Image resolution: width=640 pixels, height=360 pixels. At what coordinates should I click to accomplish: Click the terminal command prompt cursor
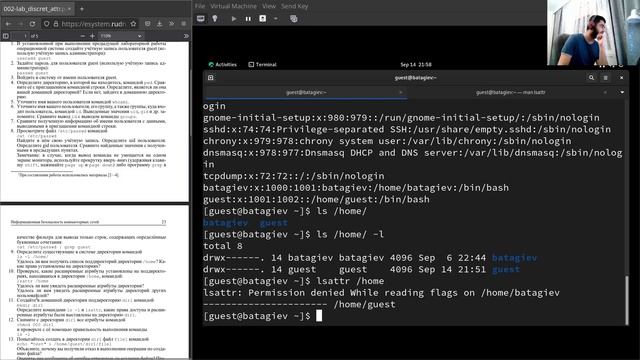coord(319,316)
